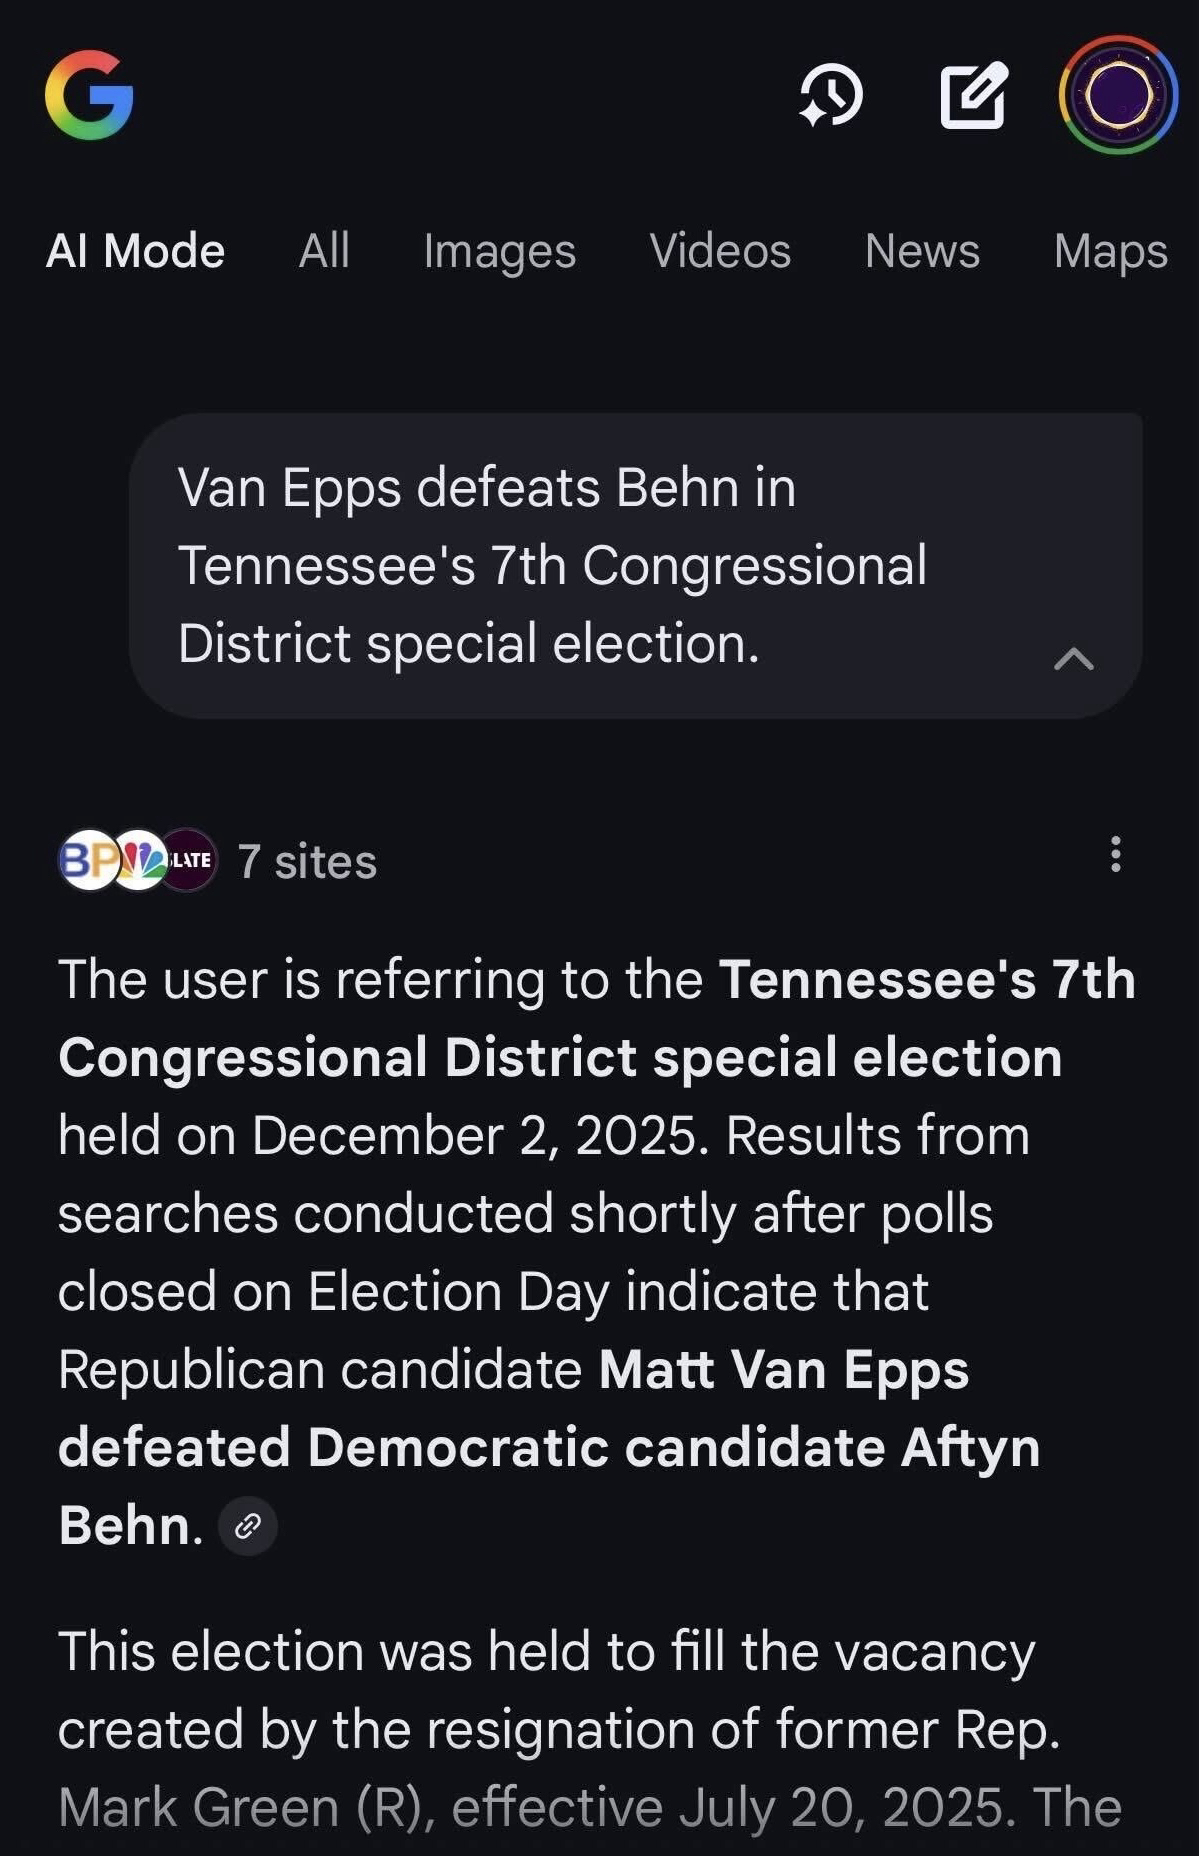Select the AI Mode tab
The width and height of the screenshot is (1199, 1856).
(136, 251)
